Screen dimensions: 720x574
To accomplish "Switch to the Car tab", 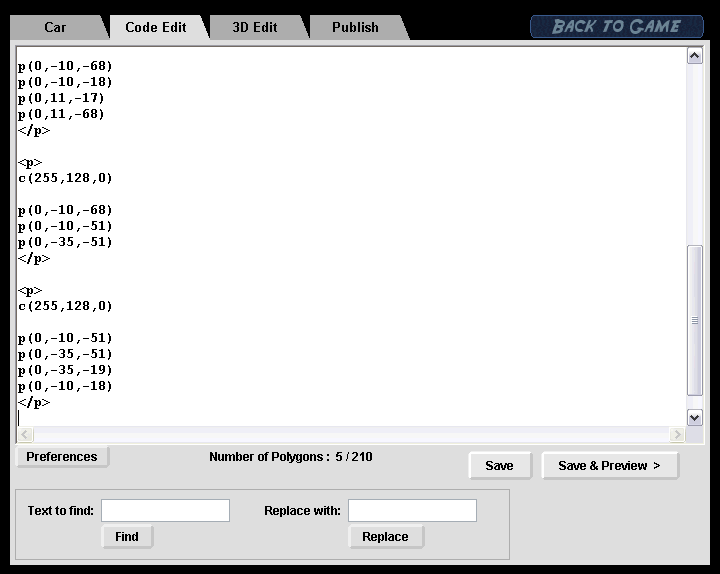I will (55, 27).
